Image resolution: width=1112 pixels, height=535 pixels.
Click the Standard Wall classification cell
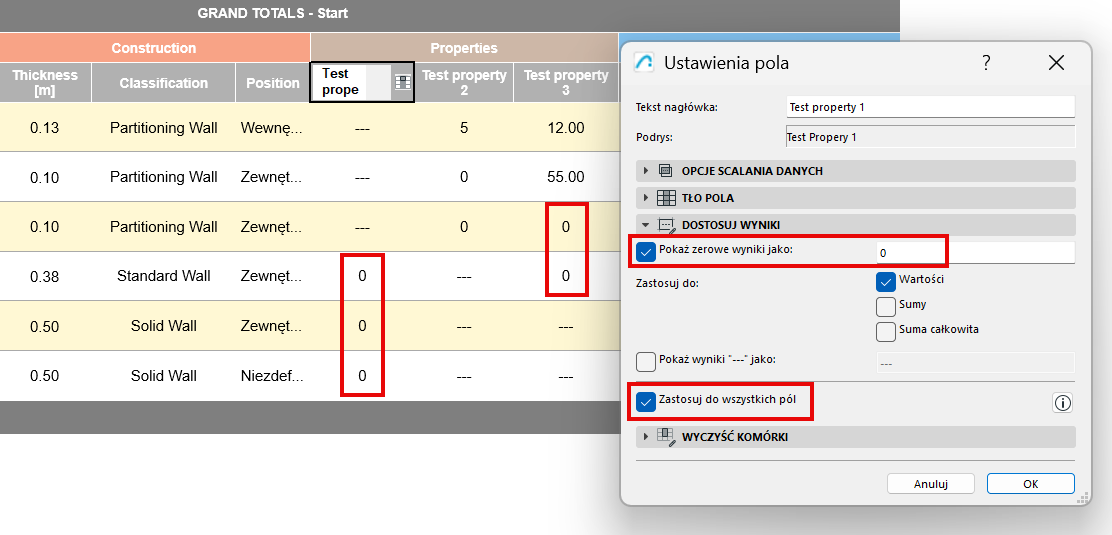(x=164, y=277)
